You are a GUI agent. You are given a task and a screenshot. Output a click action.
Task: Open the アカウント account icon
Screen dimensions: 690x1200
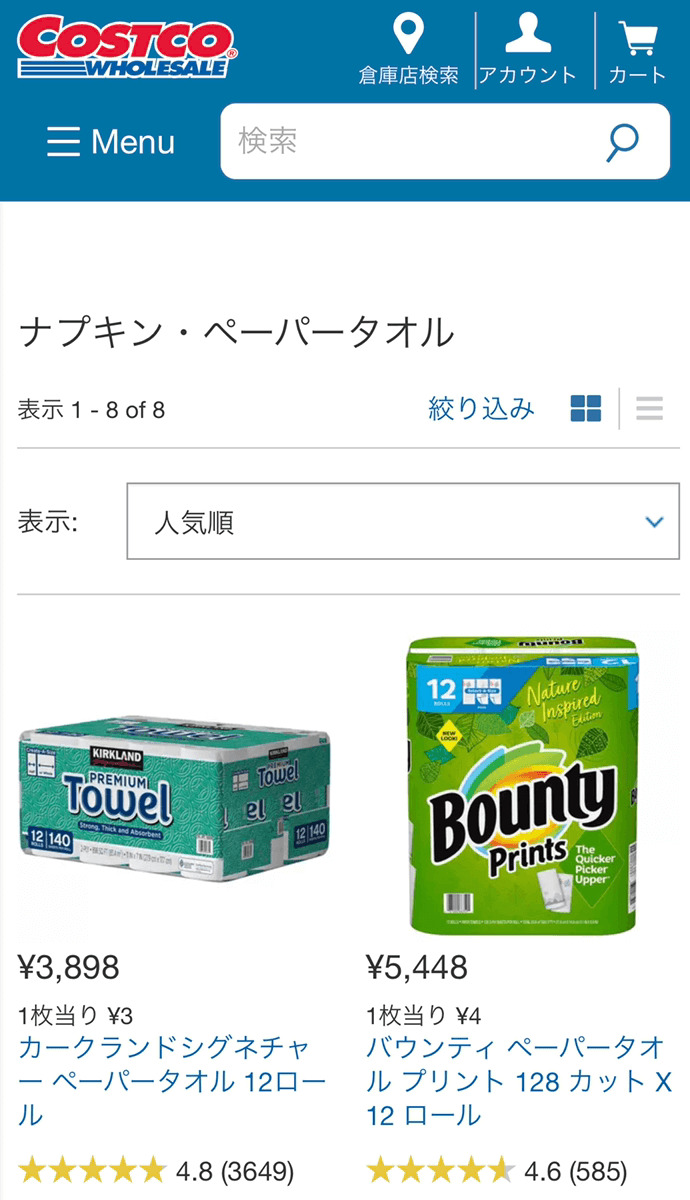click(x=528, y=32)
